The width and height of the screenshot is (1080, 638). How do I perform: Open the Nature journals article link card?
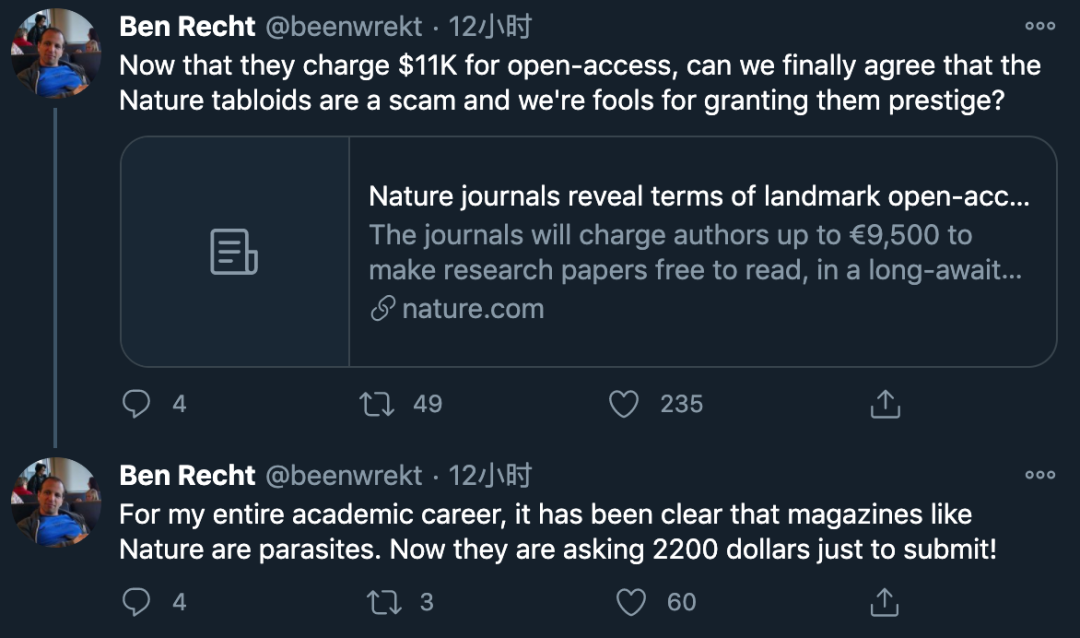(x=700, y=251)
